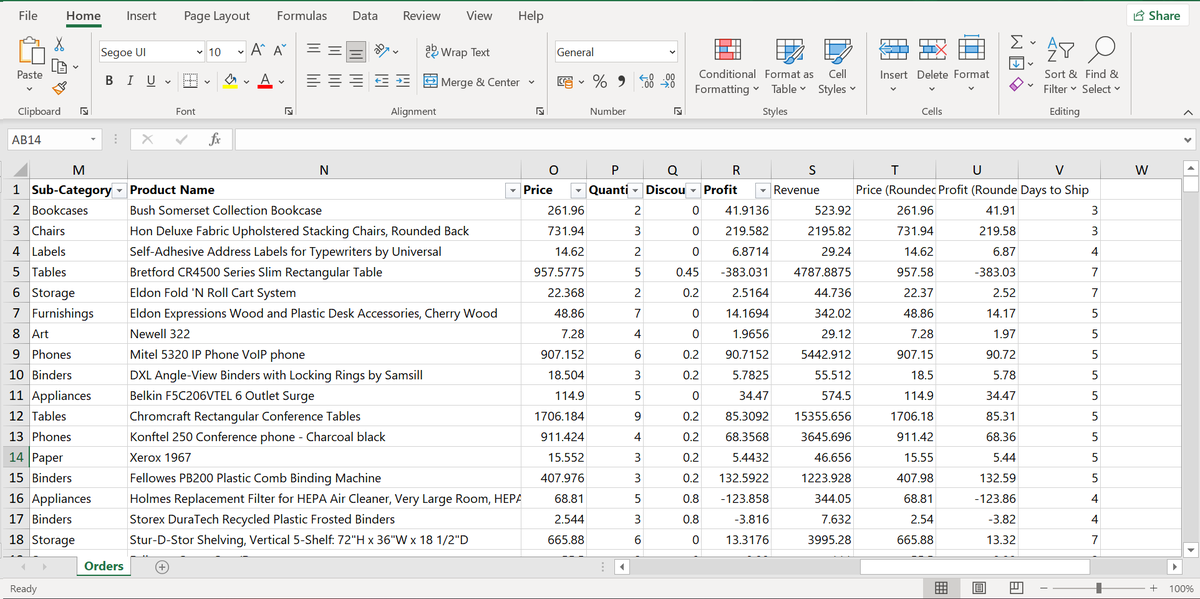Select the Orders sheet tab
The image size is (1200, 599).
click(x=103, y=566)
